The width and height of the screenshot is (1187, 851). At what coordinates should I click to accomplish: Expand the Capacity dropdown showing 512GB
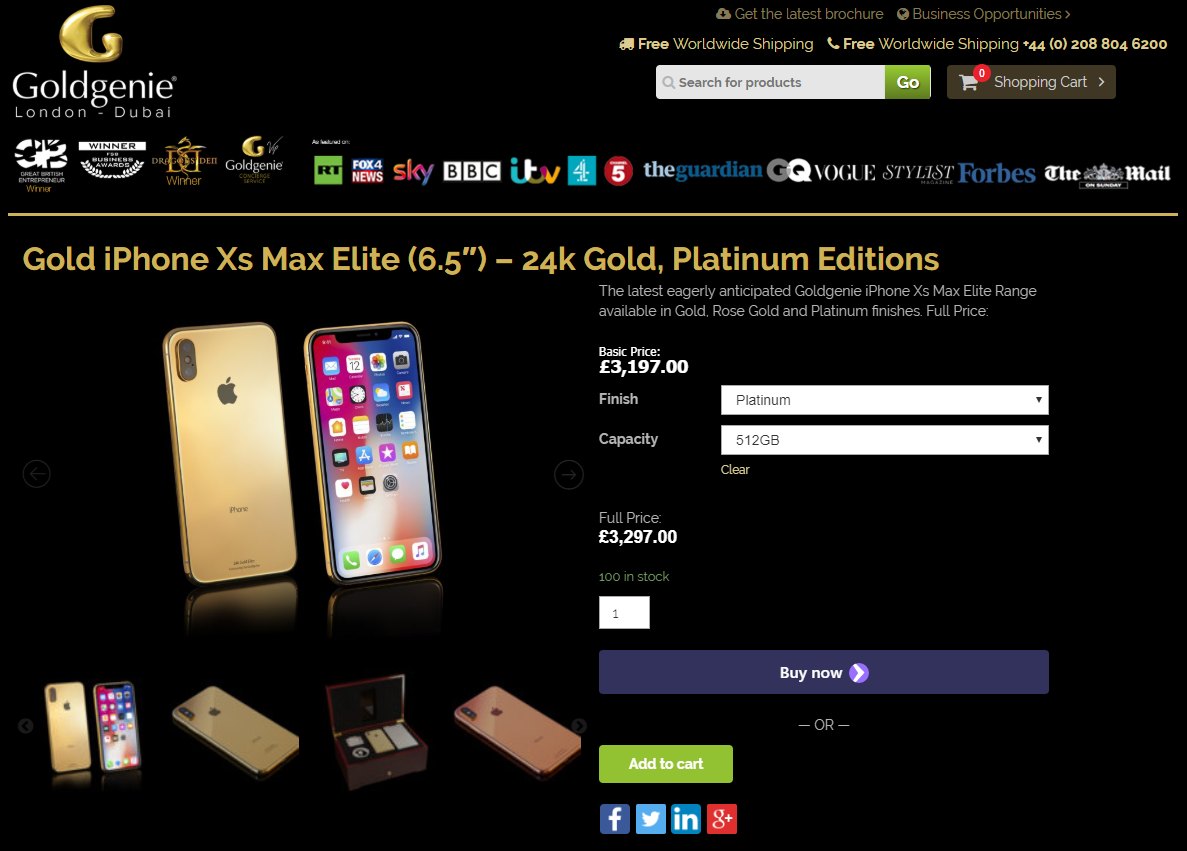[x=884, y=440]
